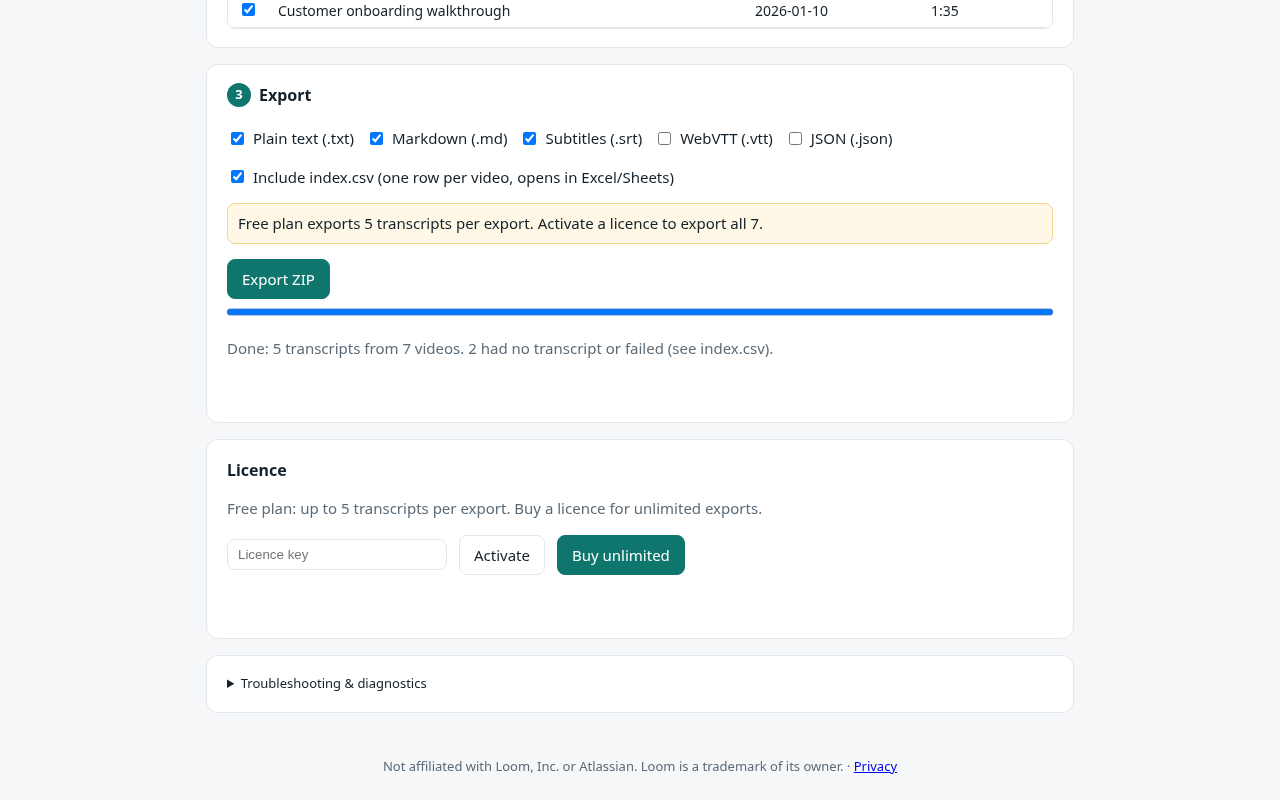Click the 2026-01-10 date cell
The width and height of the screenshot is (1280, 800).
pos(791,11)
